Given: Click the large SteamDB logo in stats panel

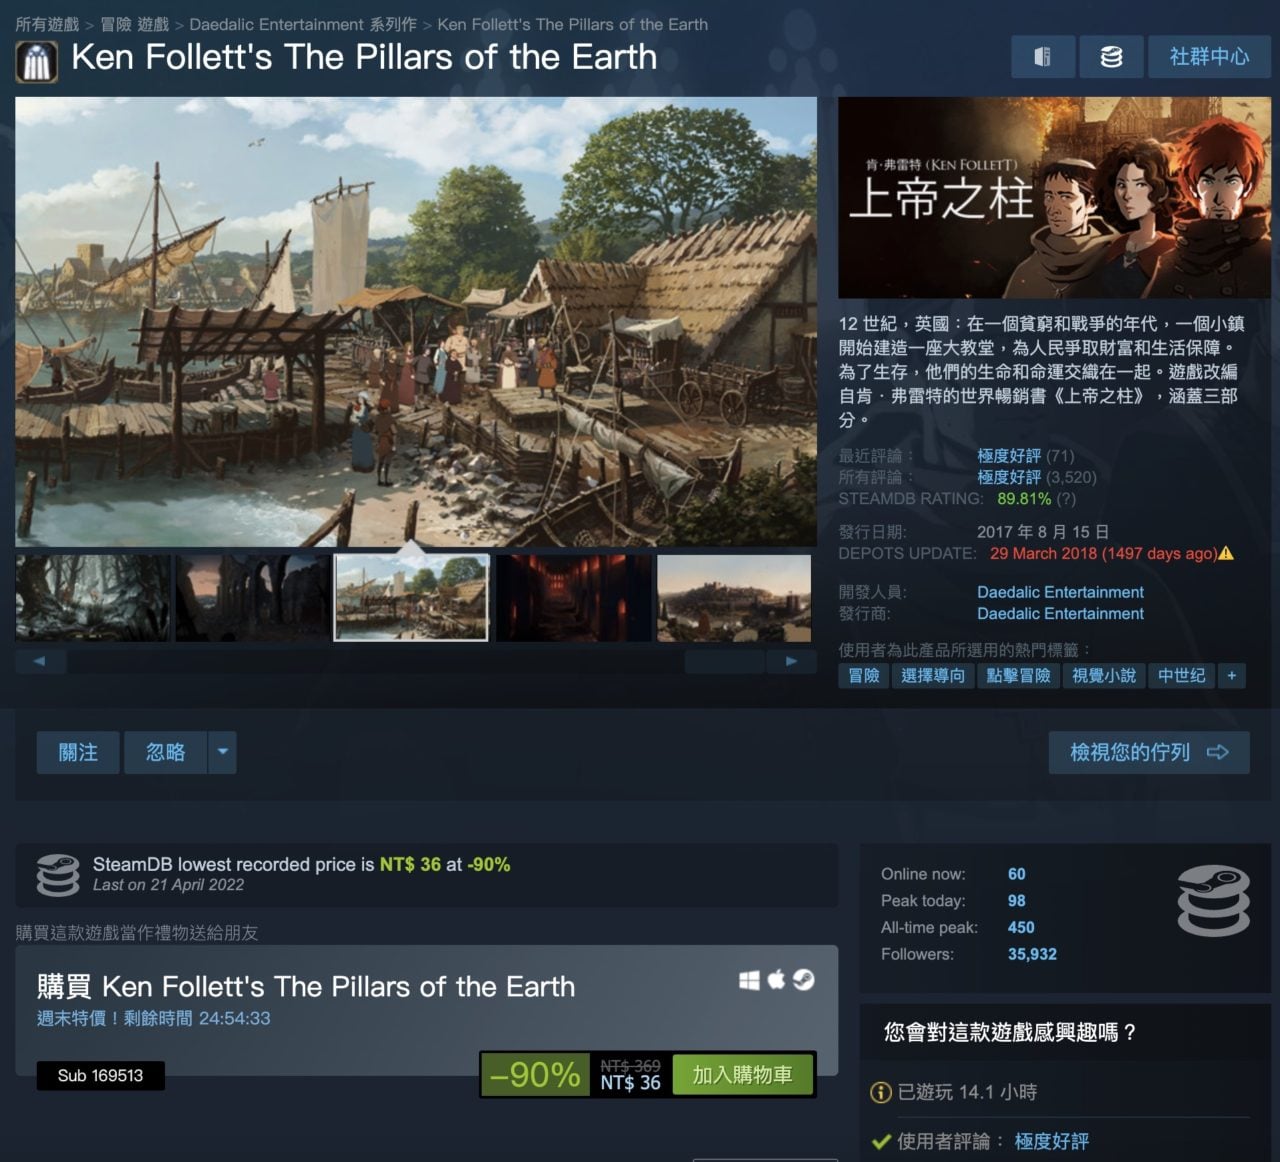Looking at the screenshot, I should click(1214, 900).
